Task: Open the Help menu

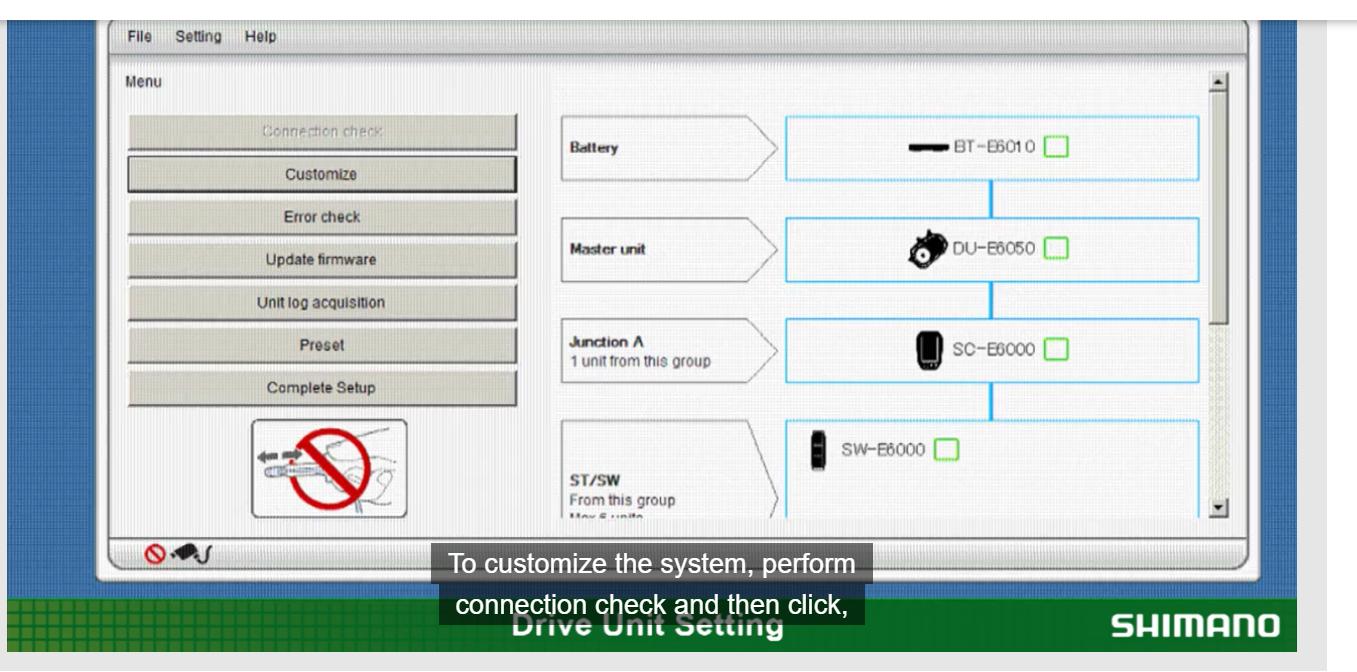Action: tap(260, 36)
